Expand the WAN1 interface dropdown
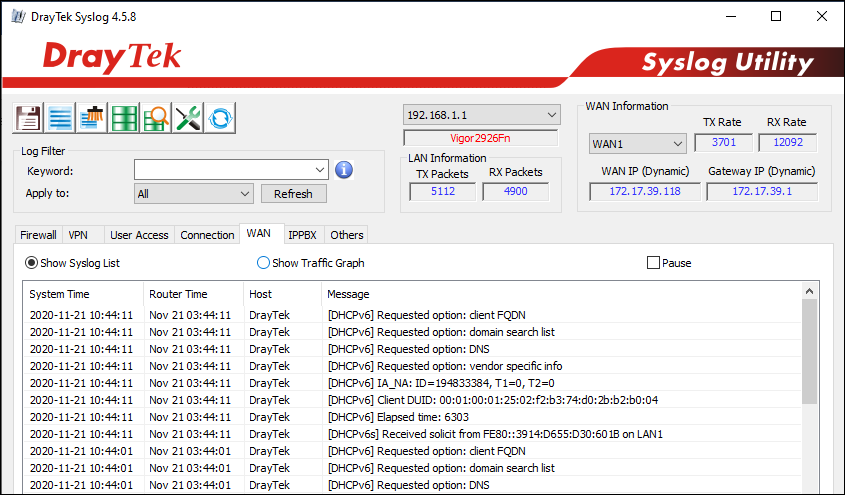845x495 pixels. [x=638, y=144]
